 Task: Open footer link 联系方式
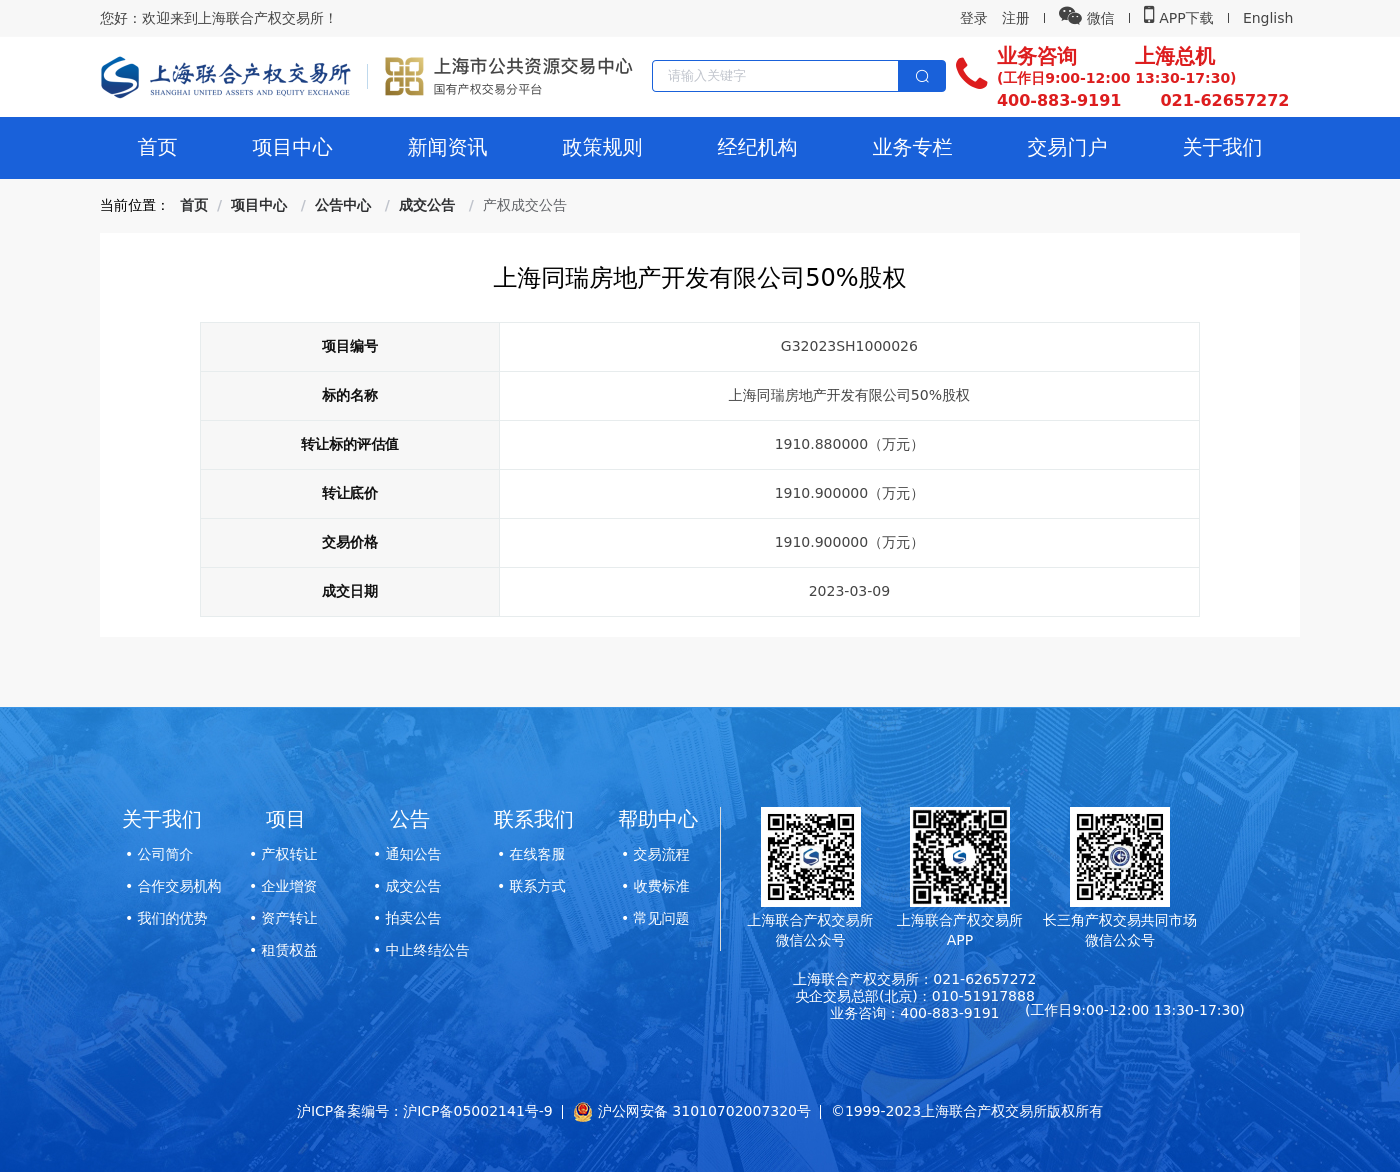[537, 886]
